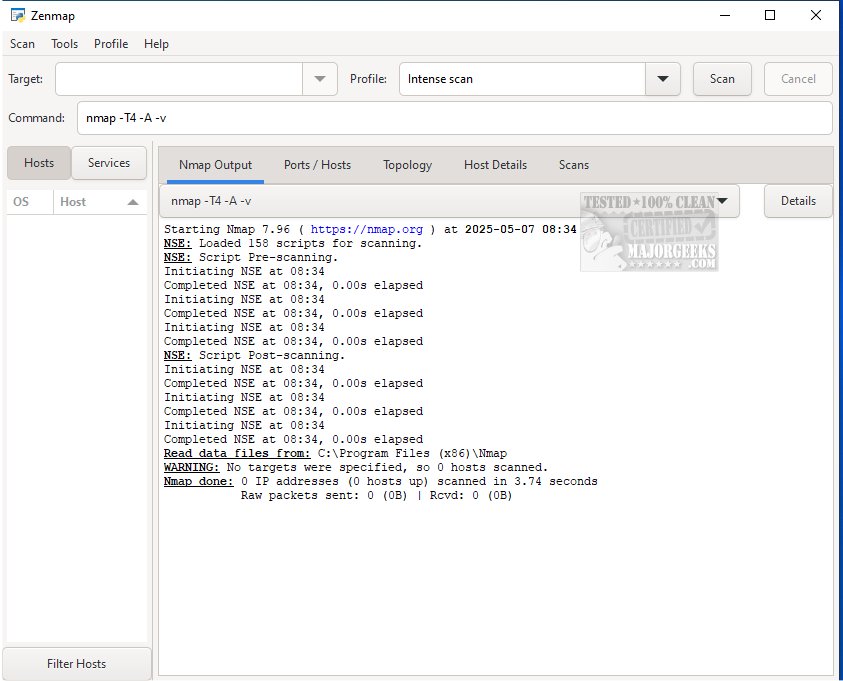The image size is (843, 681).
Task: Click the Zenmap app icon in title bar
Action: click(17, 16)
